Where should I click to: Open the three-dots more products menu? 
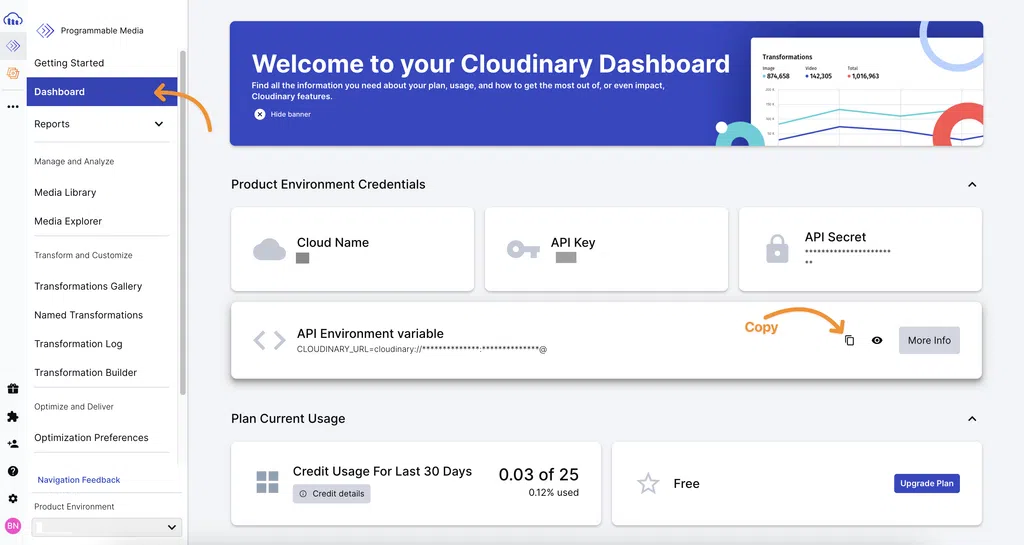click(12, 106)
